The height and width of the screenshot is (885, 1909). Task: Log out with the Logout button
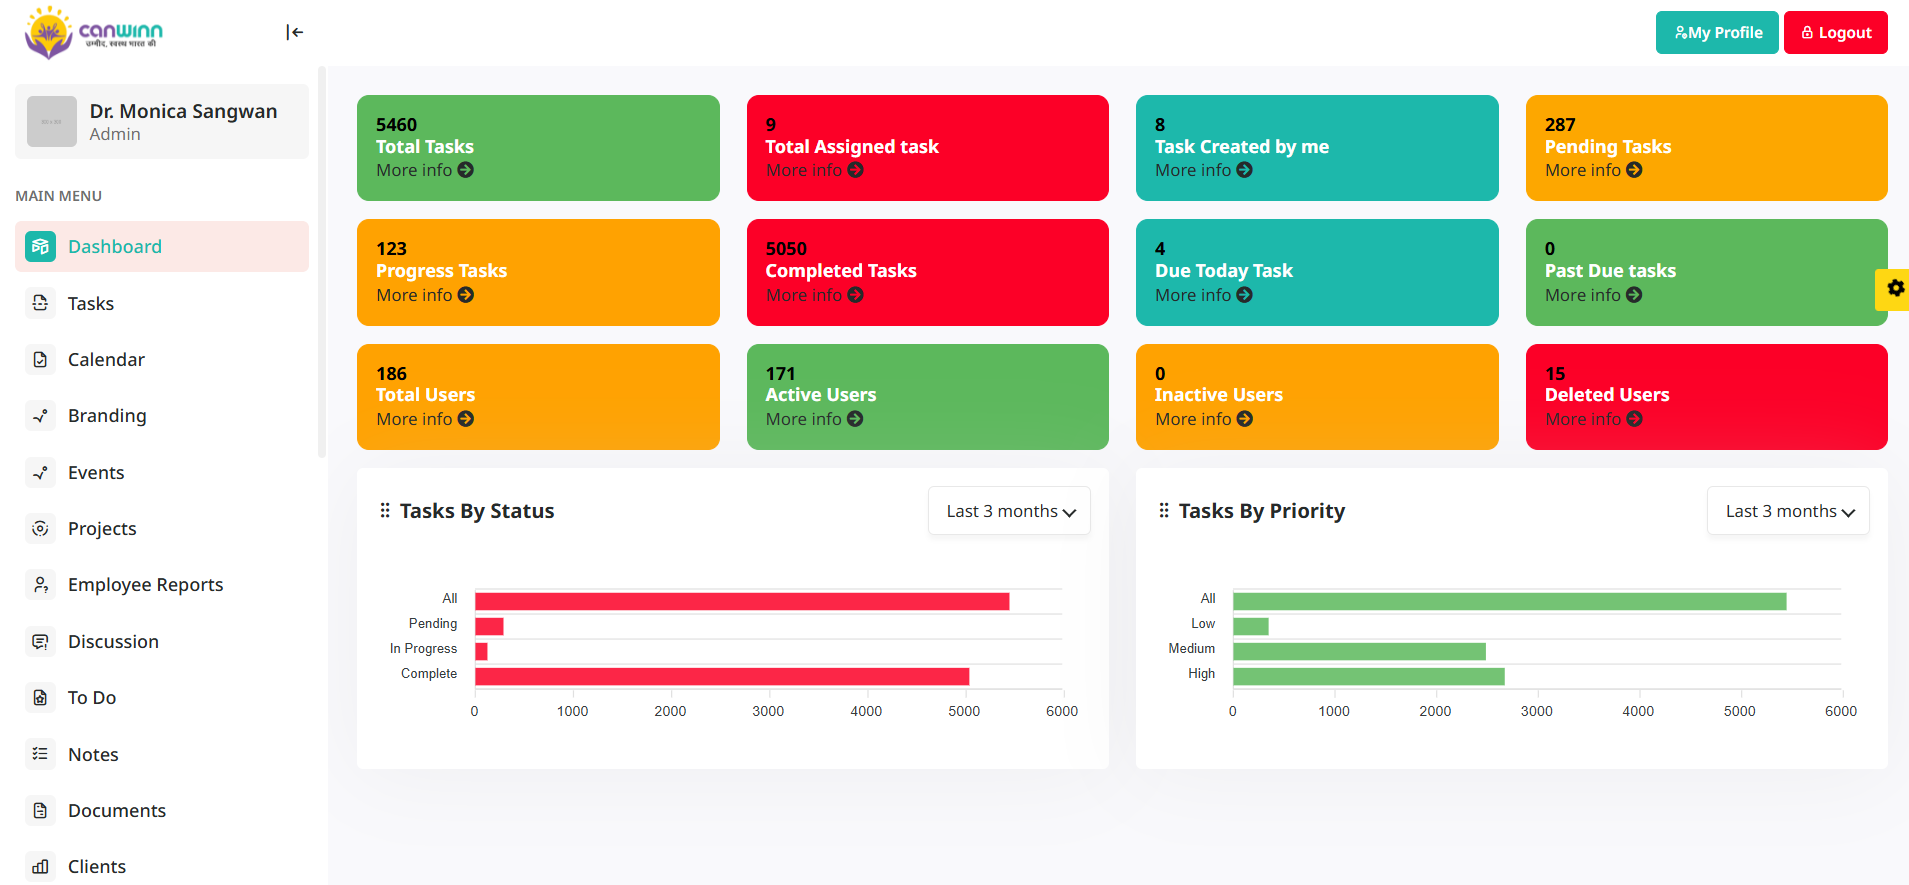pyautogui.click(x=1835, y=32)
